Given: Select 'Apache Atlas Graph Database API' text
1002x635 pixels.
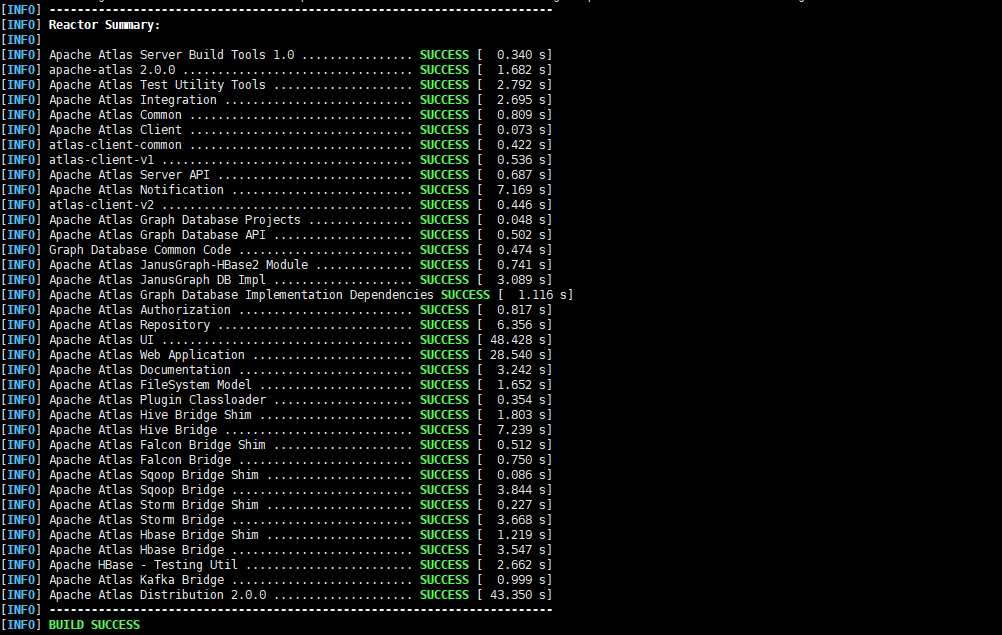Looking at the screenshot, I should 157,235.
